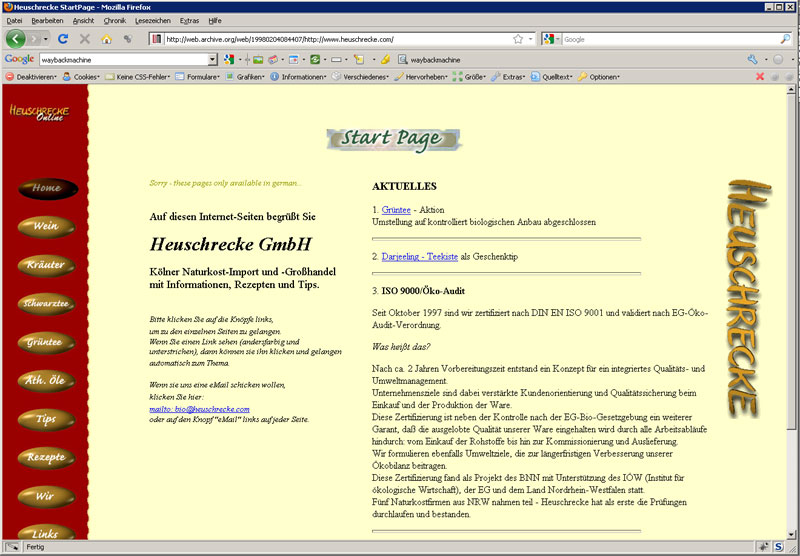Screen dimensions: 800x556
Task: Follow the Darjeeling - Teekiste link
Action: pyautogui.click(x=419, y=257)
